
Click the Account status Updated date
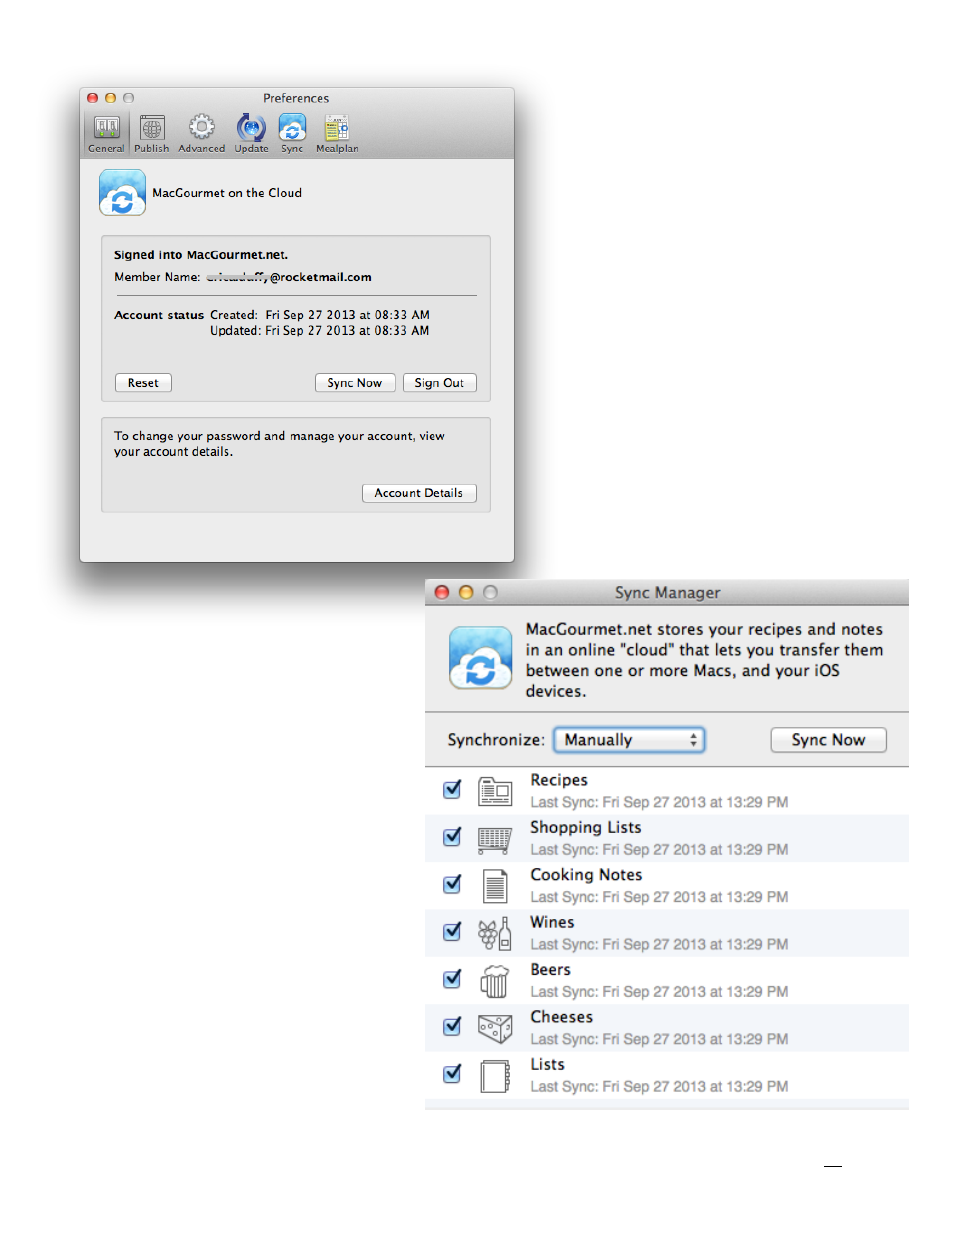click(x=347, y=331)
